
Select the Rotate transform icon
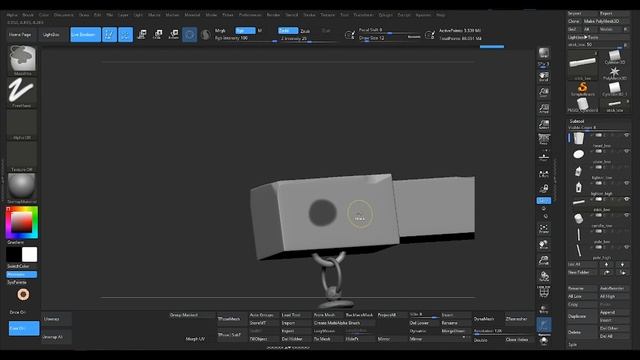click(x=173, y=35)
